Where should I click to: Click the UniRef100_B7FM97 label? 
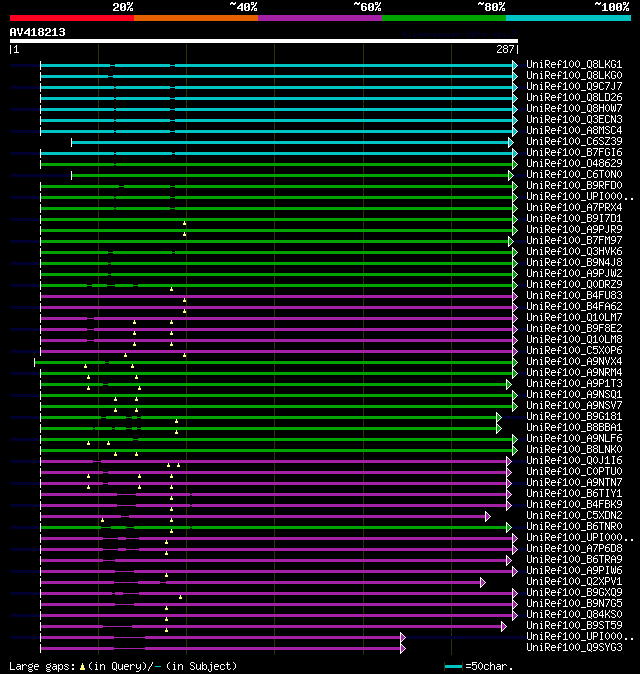click(574, 241)
